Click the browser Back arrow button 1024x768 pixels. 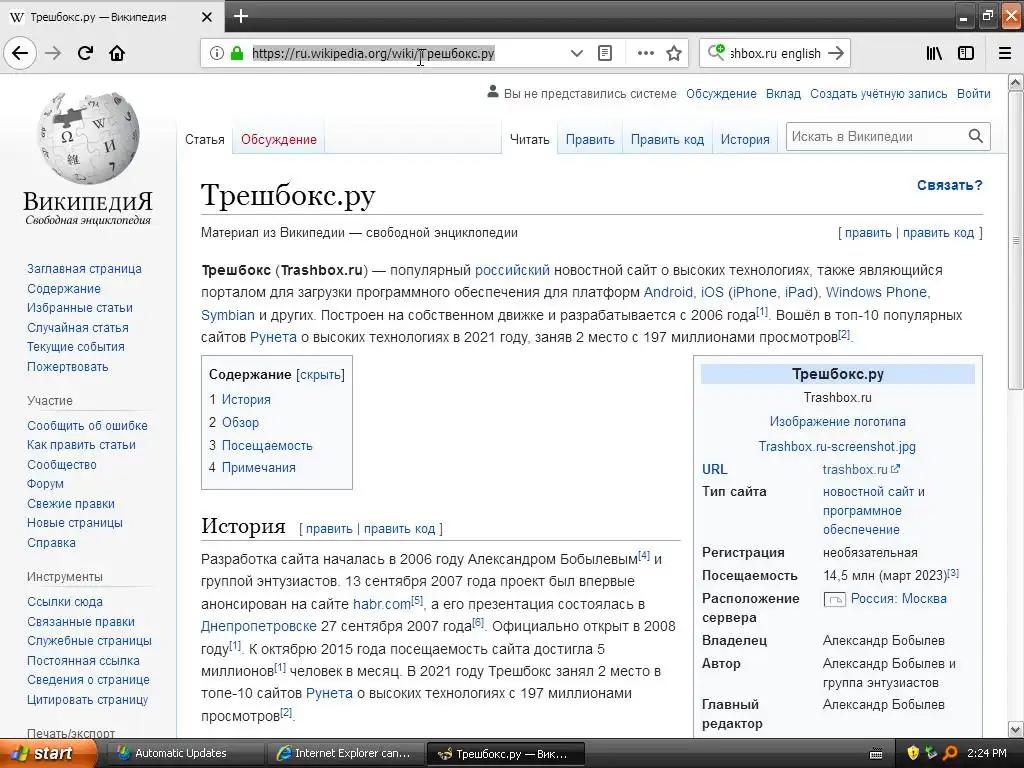point(20,53)
